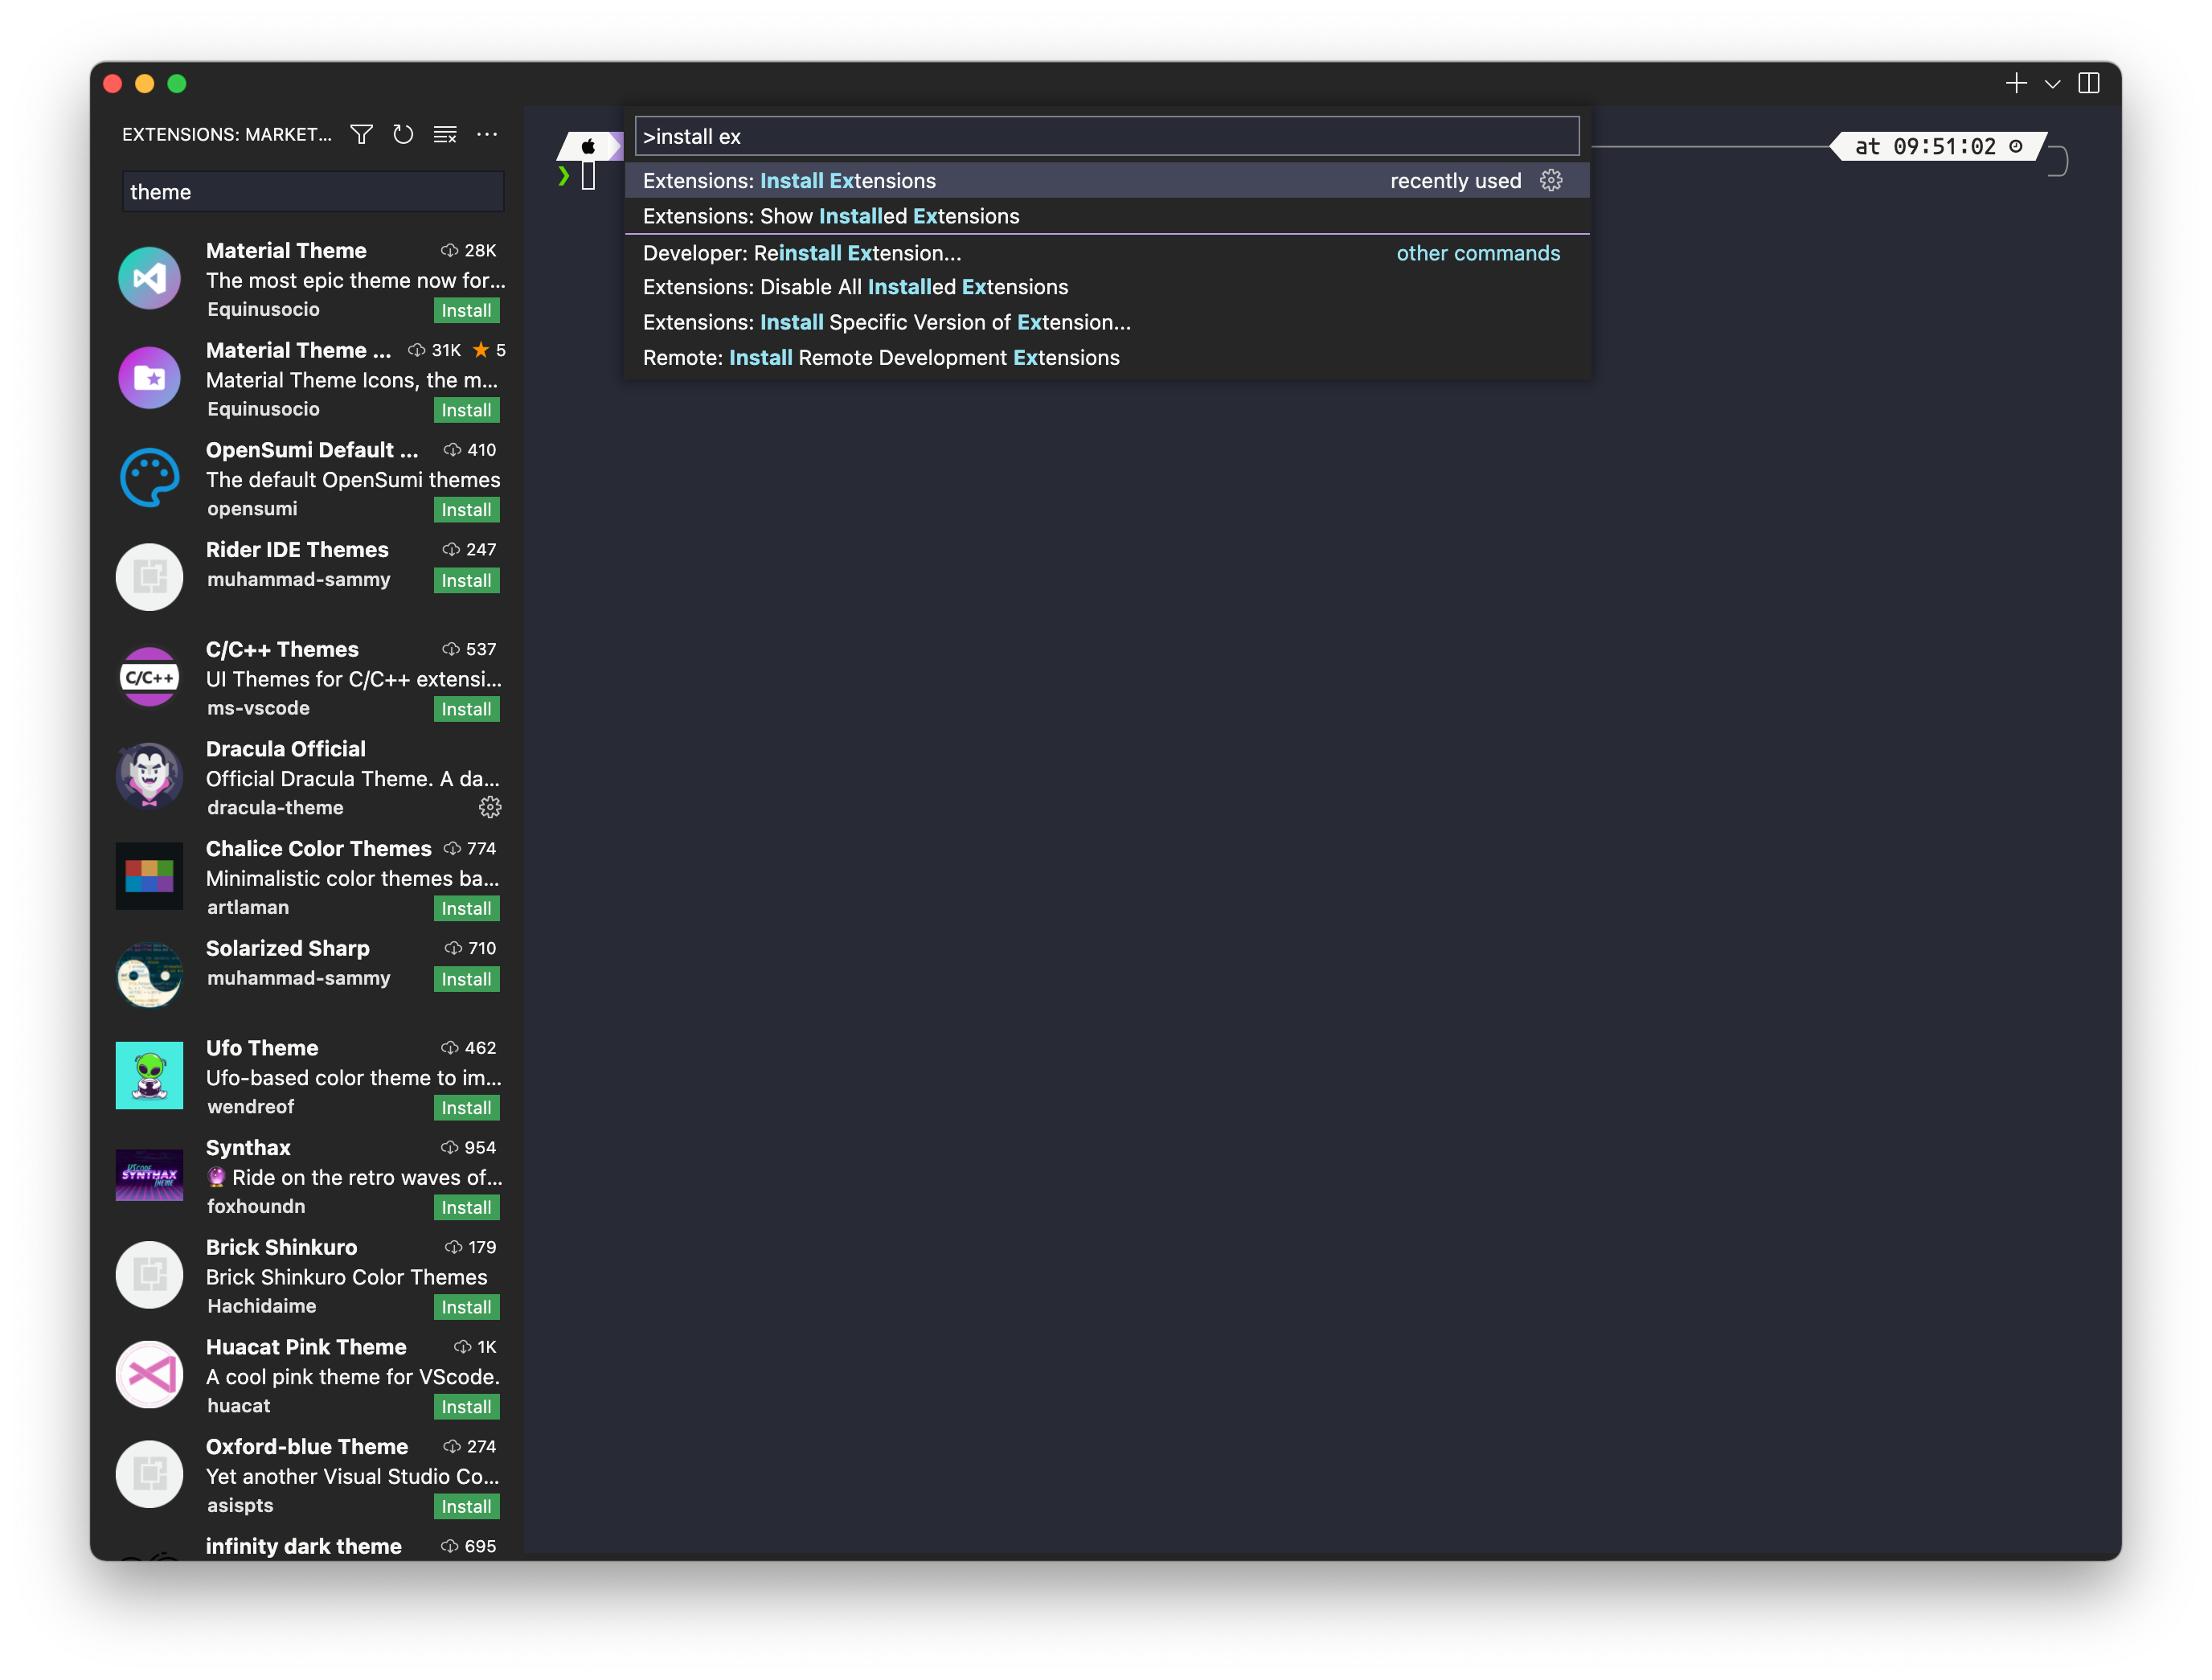The width and height of the screenshot is (2212, 1680).
Task: Click the command palette input field
Action: pos(1106,136)
